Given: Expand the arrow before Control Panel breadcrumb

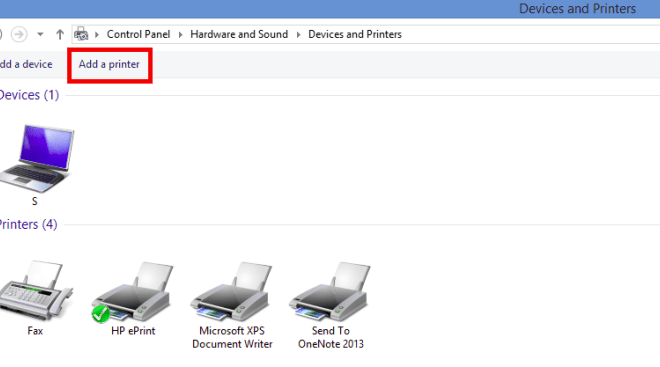Looking at the screenshot, I should pyautogui.click(x=97, y=35).
